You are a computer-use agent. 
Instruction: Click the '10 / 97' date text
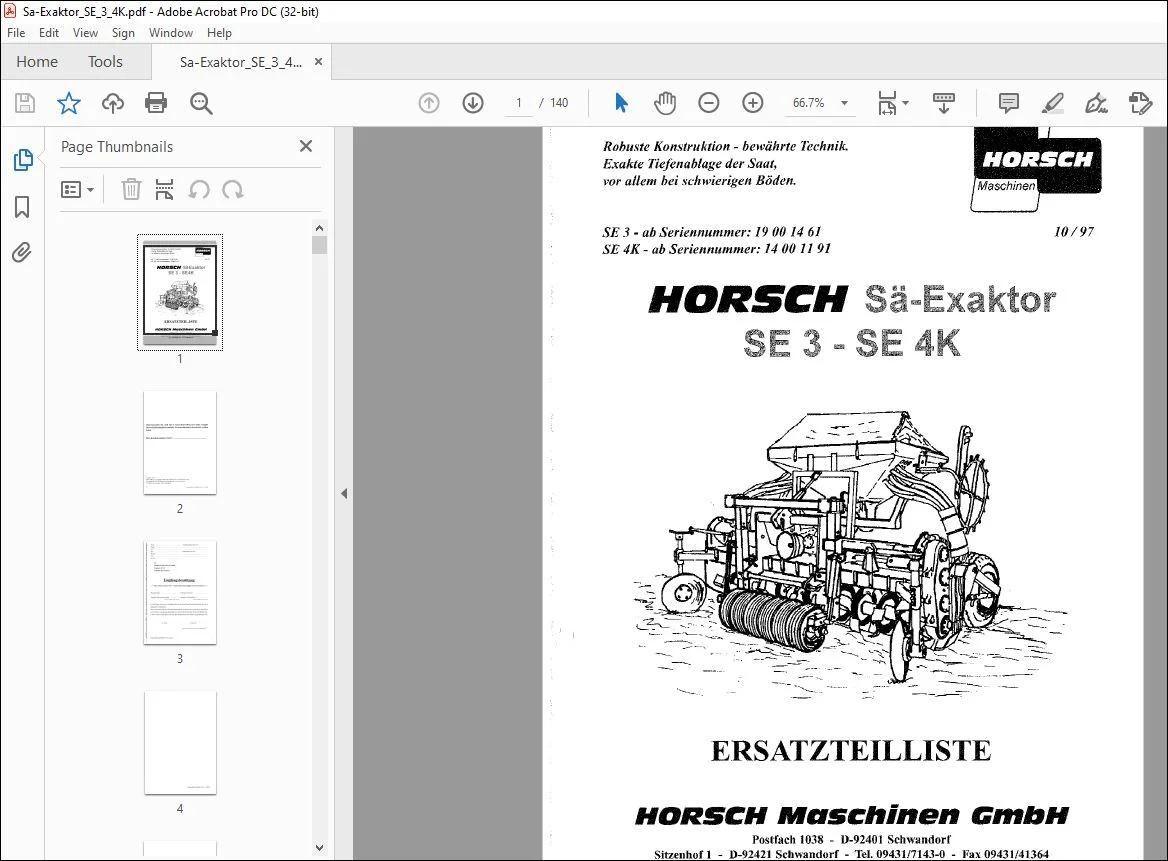tap(1073, 232)
